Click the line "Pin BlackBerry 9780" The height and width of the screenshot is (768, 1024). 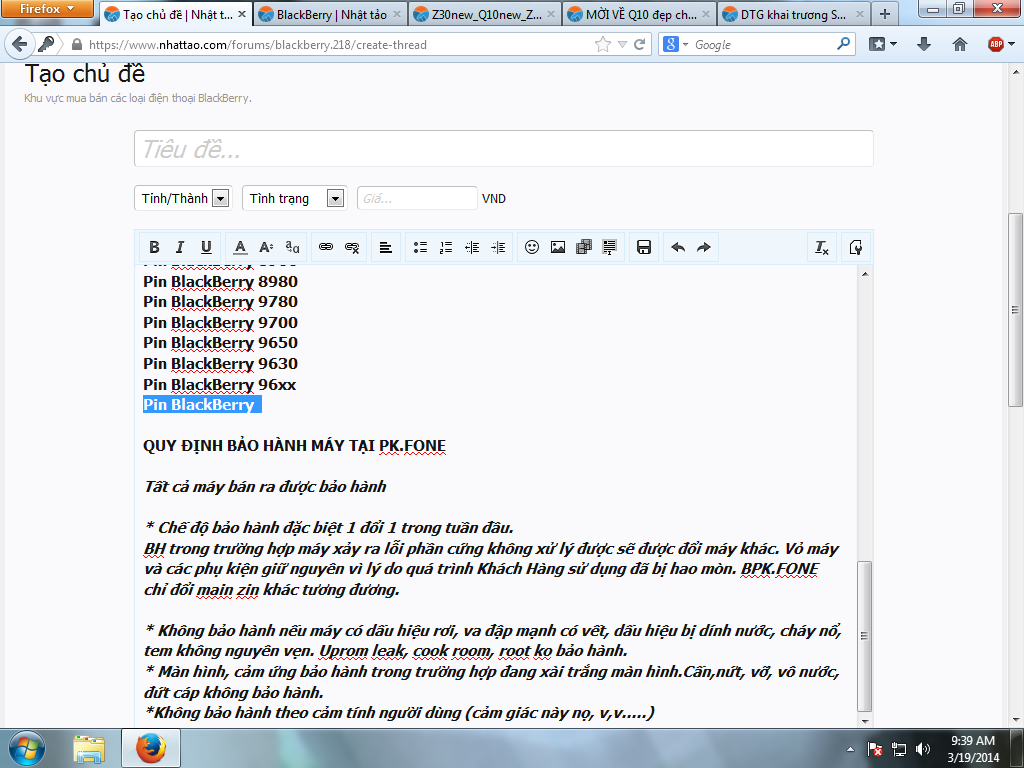coord(220,302)
